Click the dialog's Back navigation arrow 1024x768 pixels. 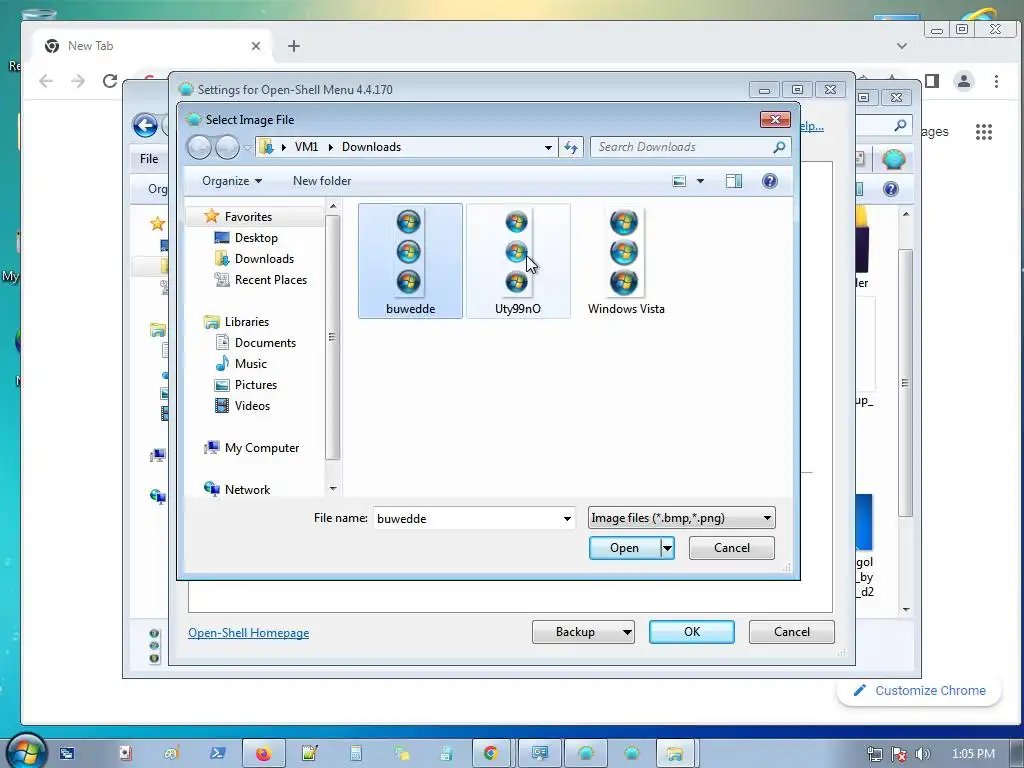tap(199, 147)
